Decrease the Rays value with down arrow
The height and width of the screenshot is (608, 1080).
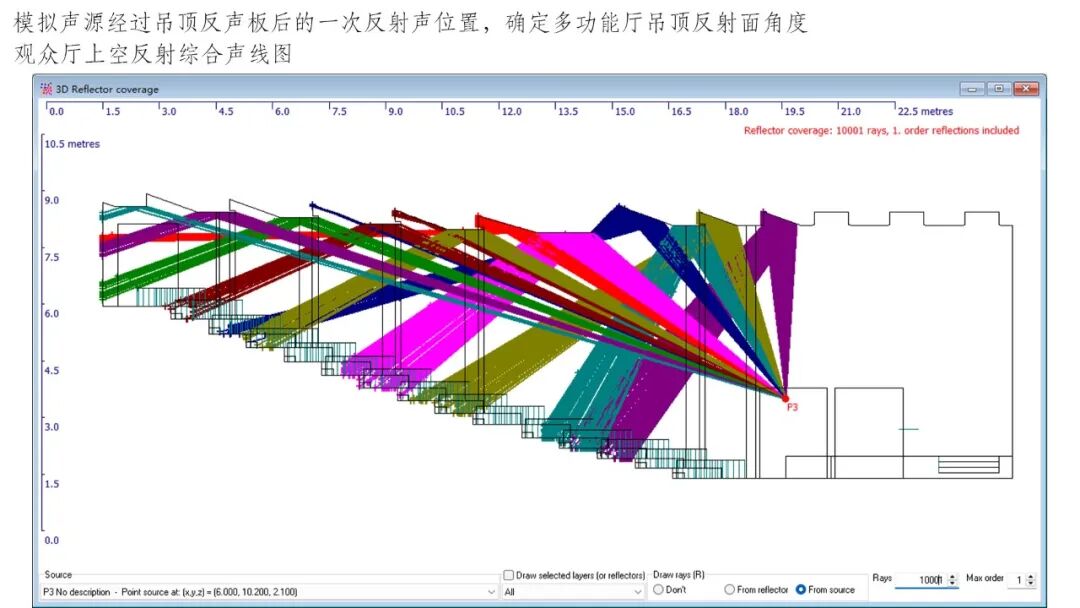(x=953, y=583)
